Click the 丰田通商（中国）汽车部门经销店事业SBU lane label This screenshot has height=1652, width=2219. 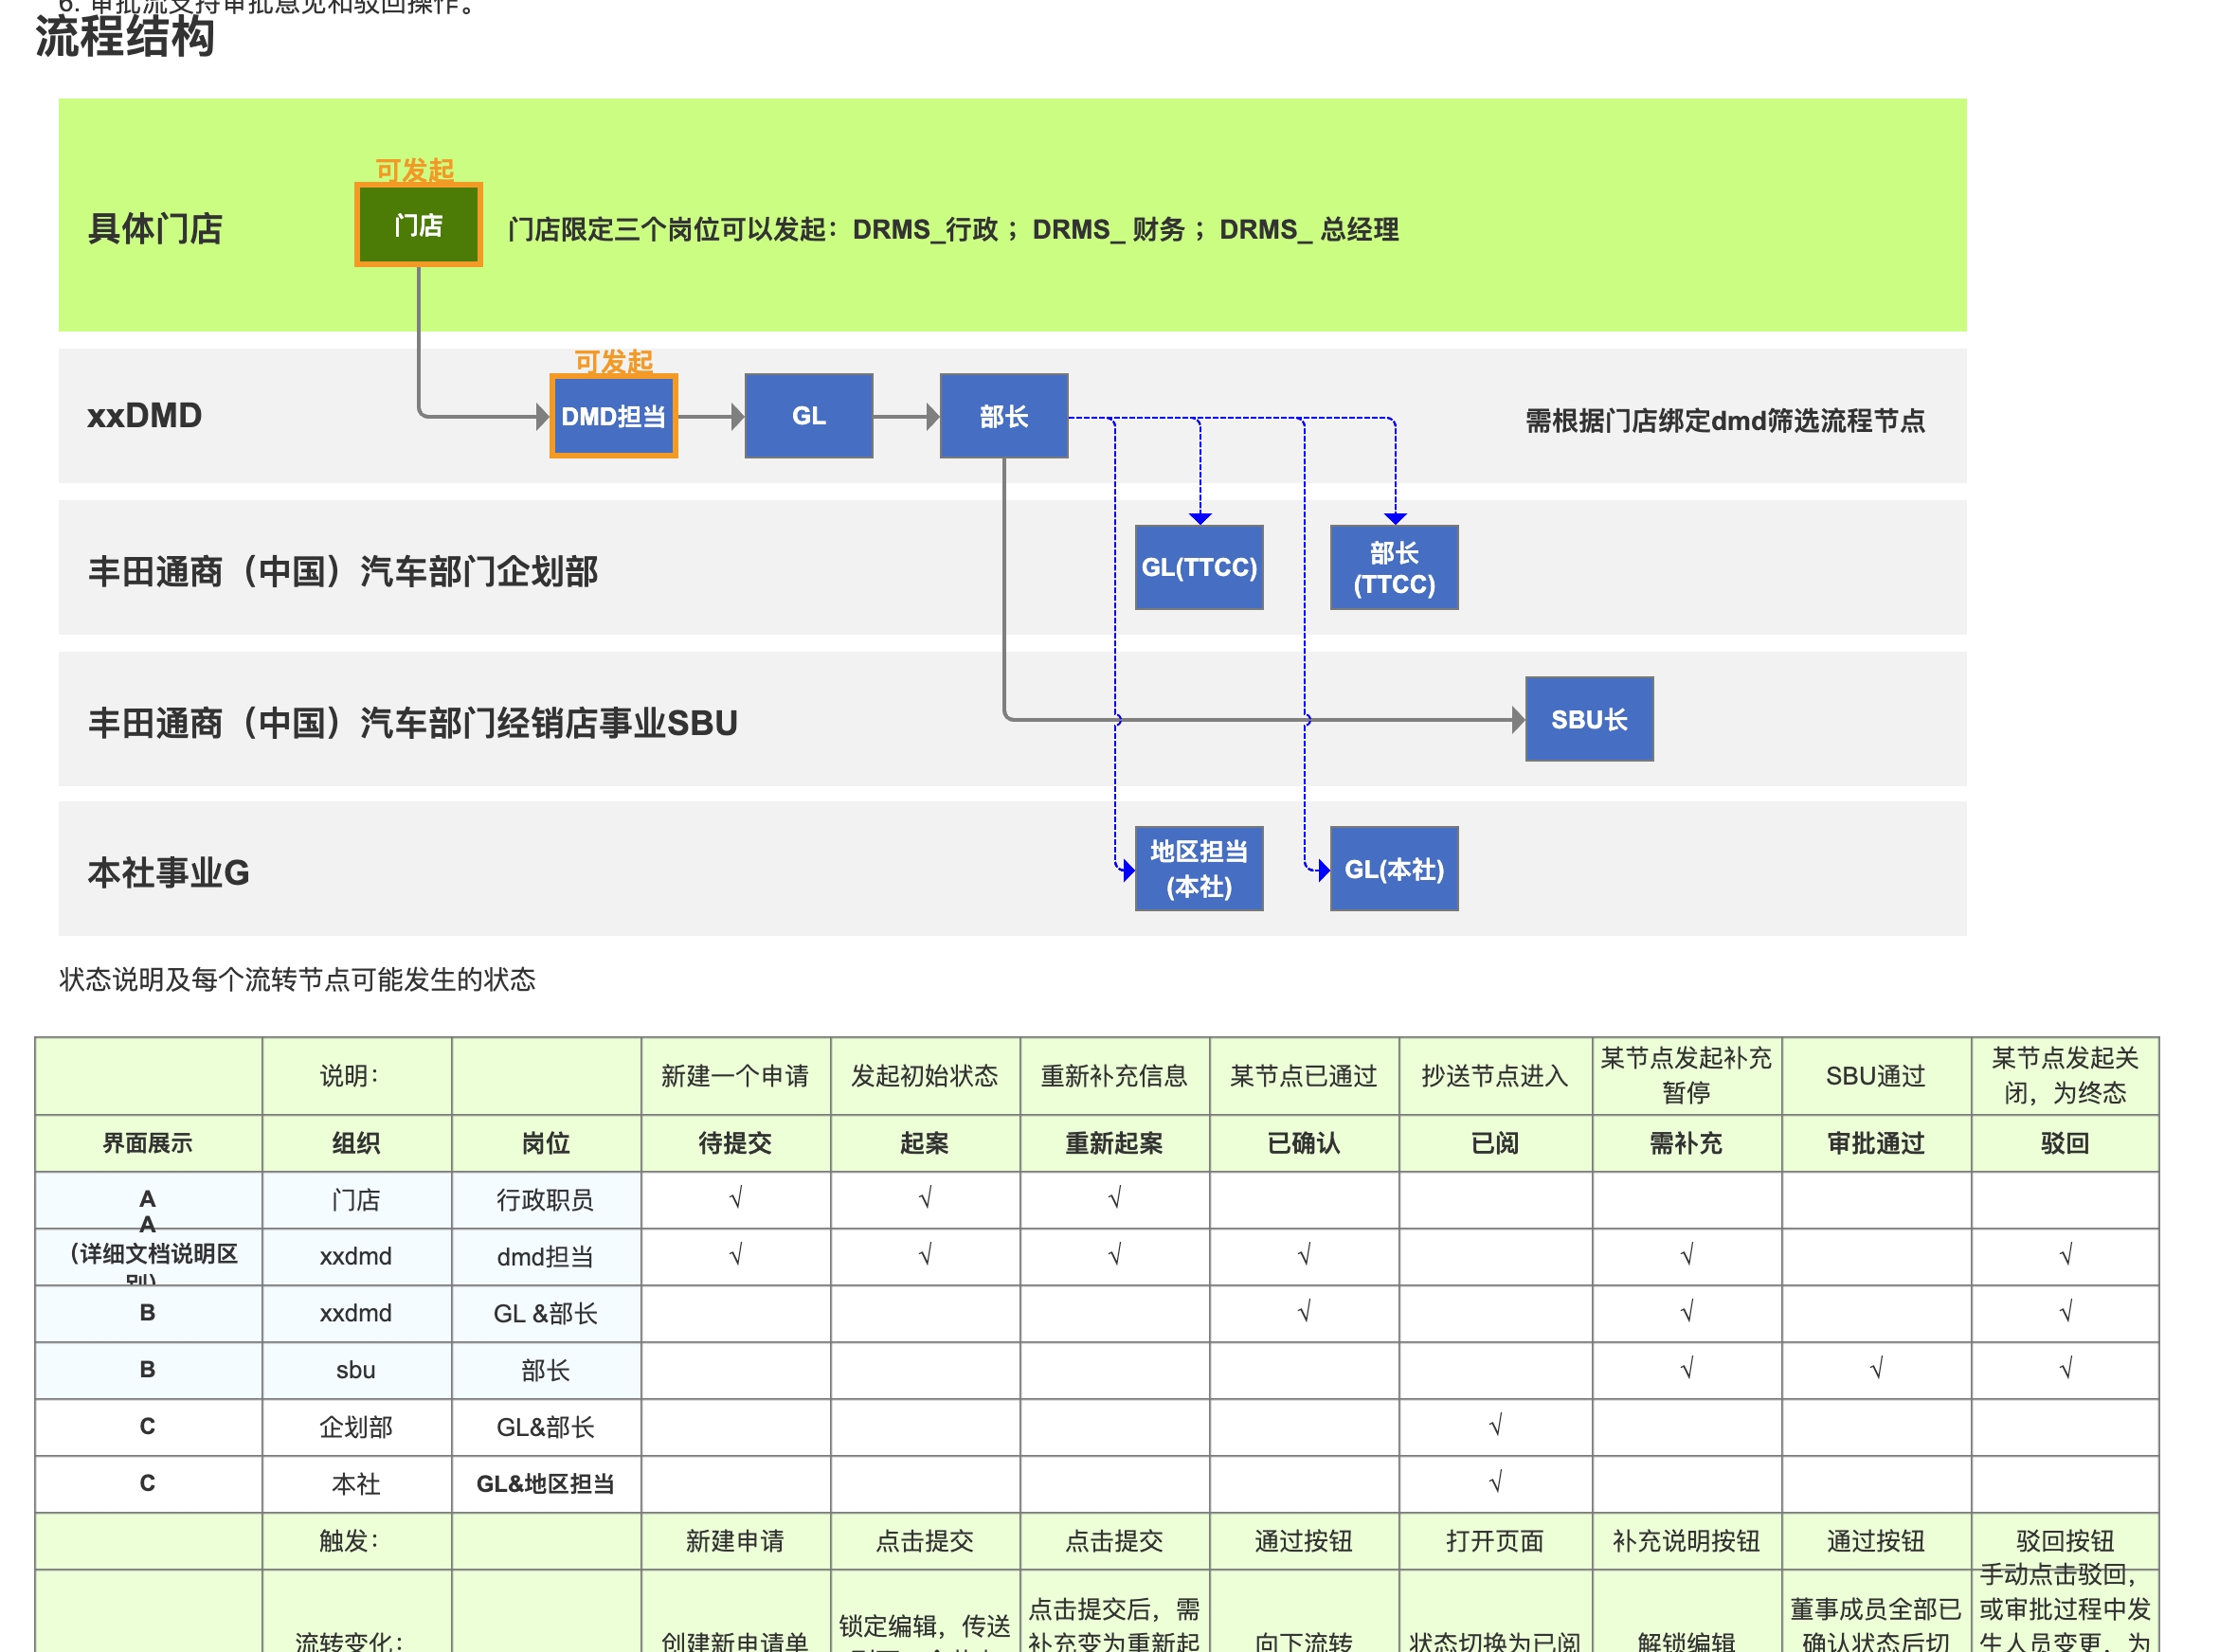pos(412,723)
